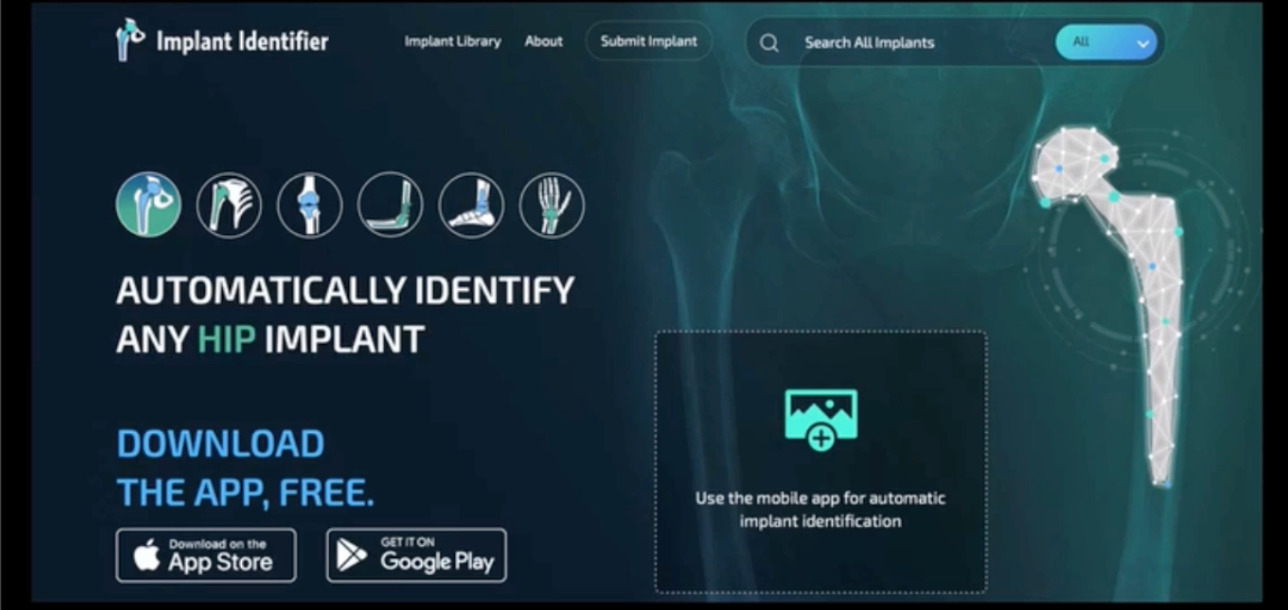Expand the All category dropdown
The image size is (1288, 610).
[x=1107, y=42]
